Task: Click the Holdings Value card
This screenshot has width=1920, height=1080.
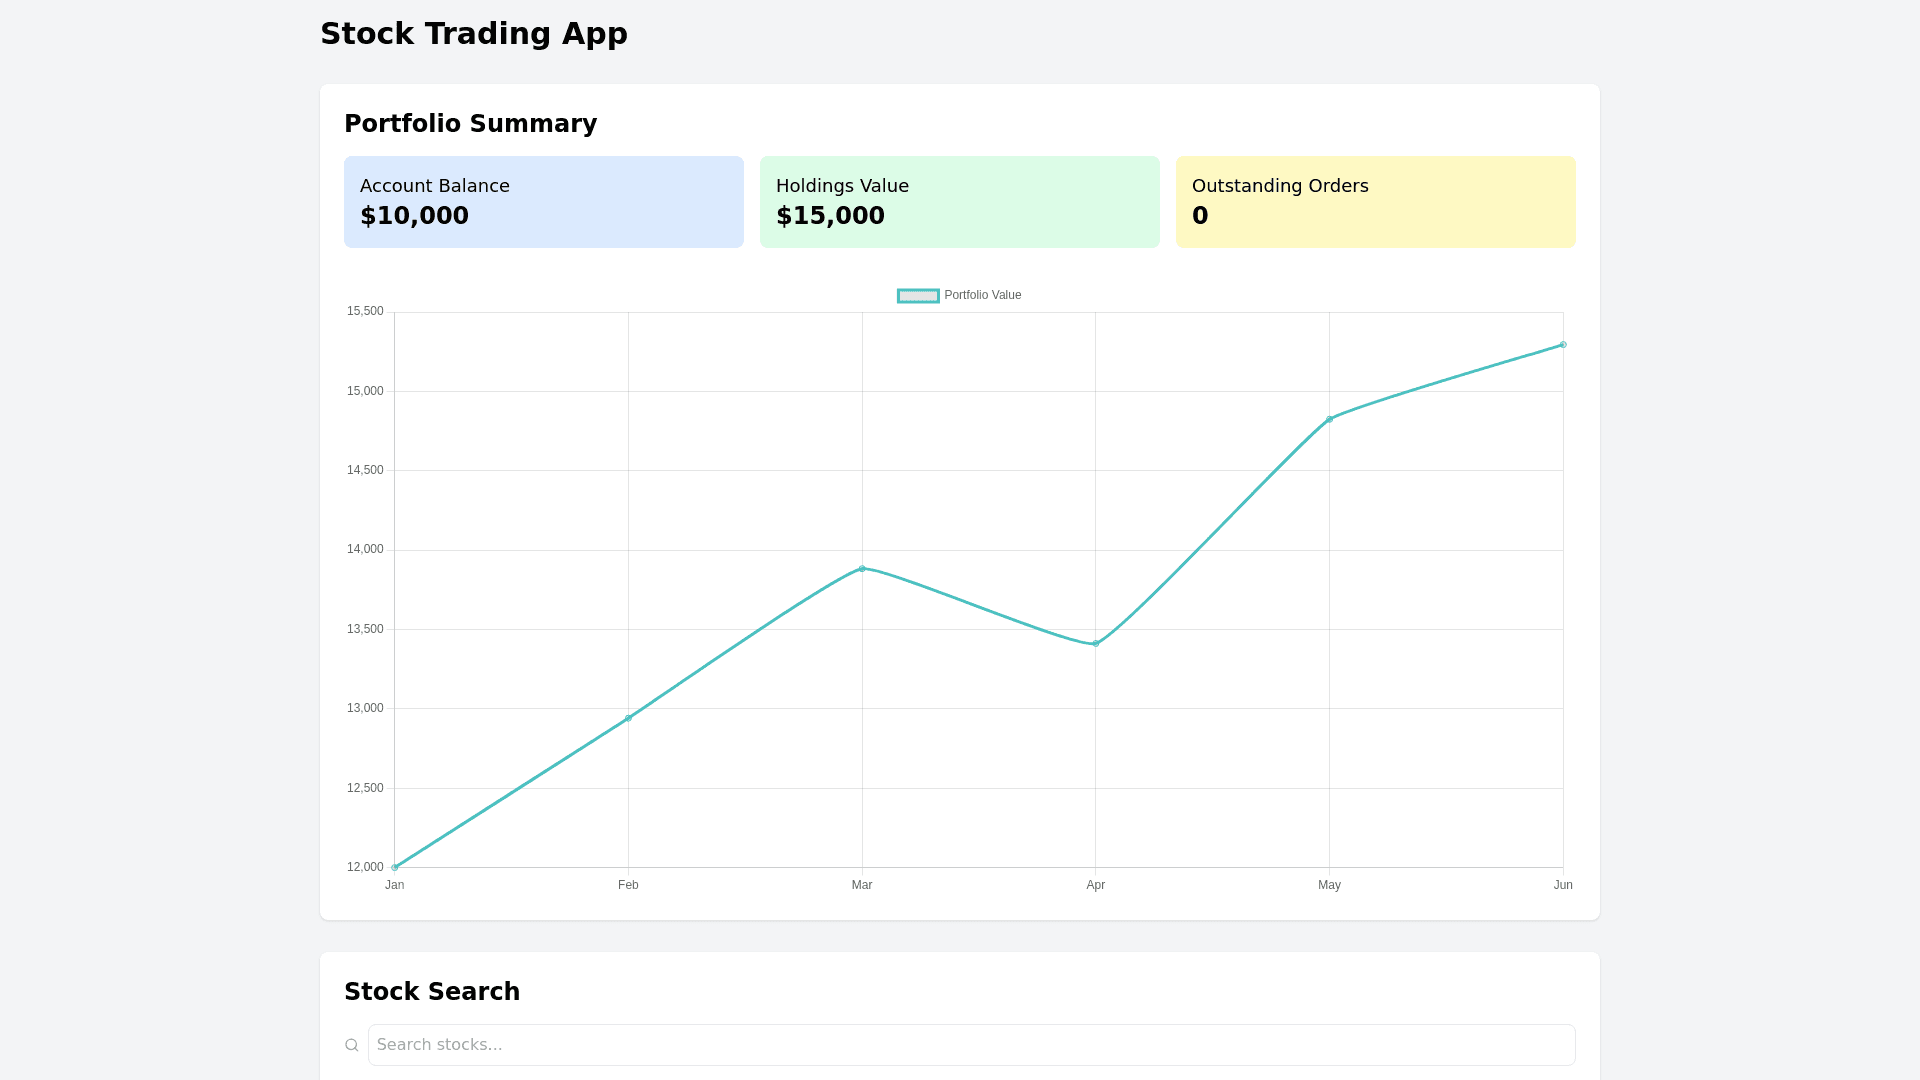Action: tap(959, 202)
